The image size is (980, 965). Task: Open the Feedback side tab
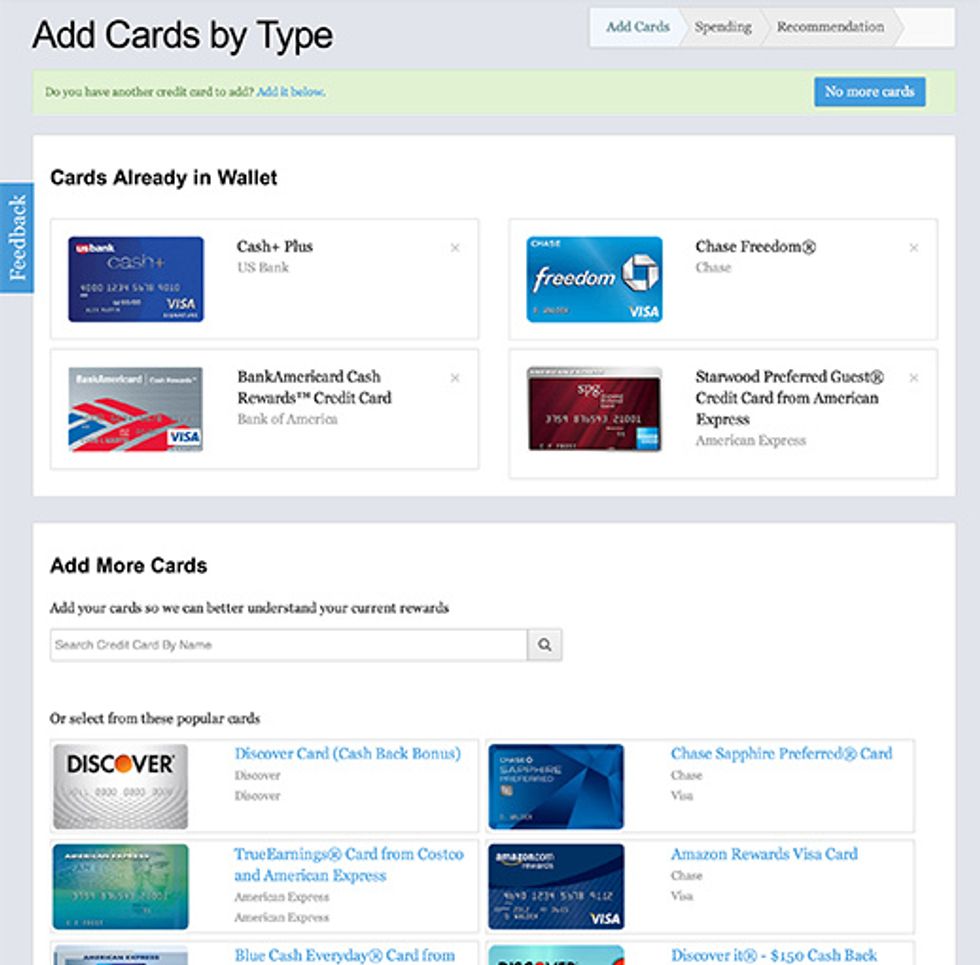pos(17,238)
